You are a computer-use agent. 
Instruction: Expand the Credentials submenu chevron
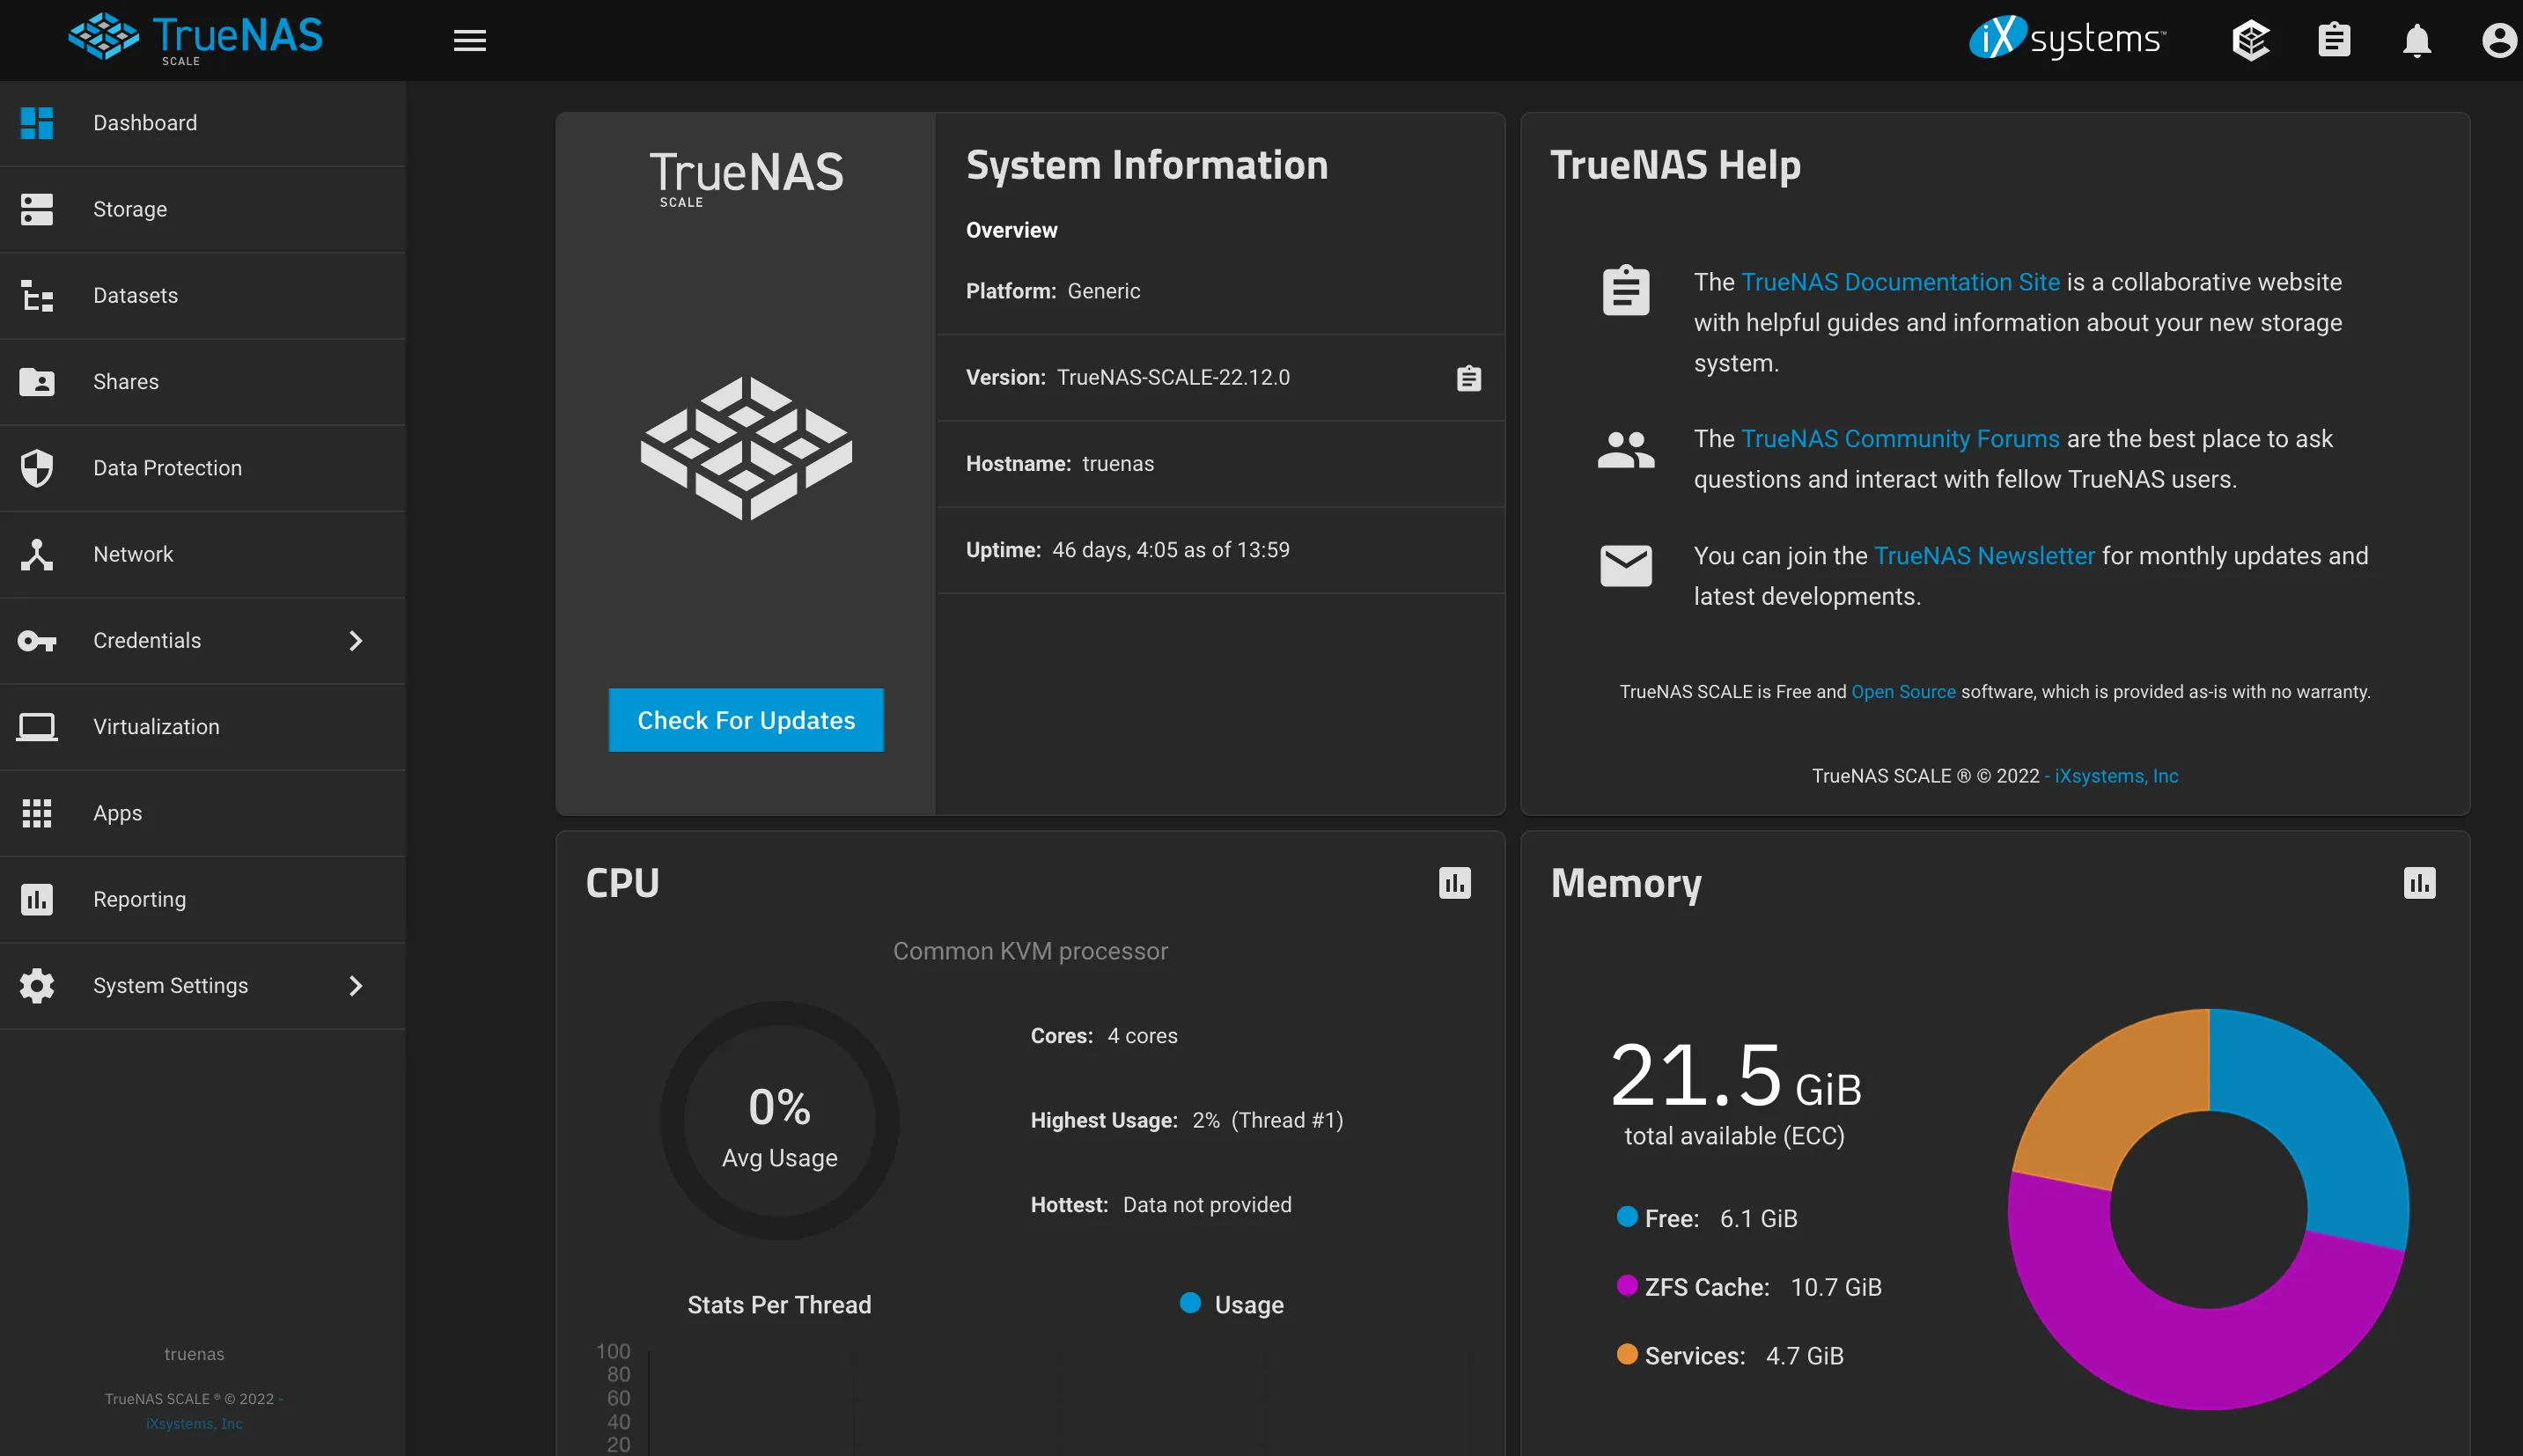pos(355,641)
